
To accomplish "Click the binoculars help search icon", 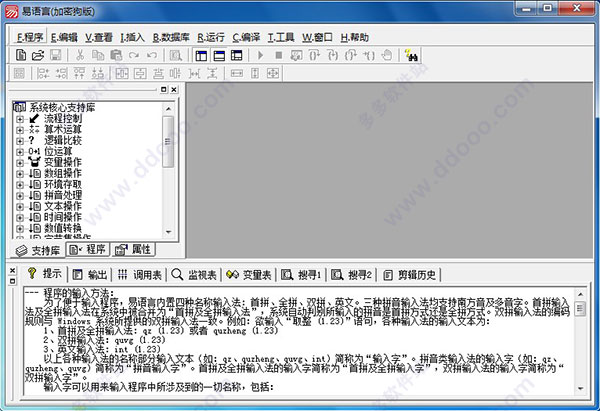I will [x=411, y=55].
